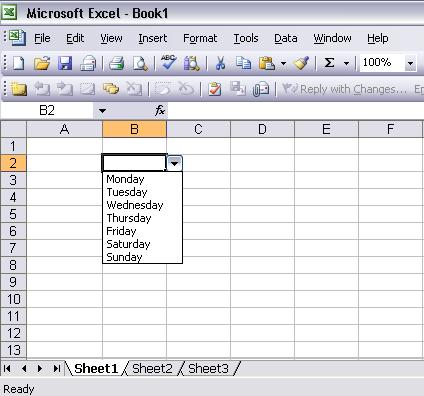
Task: Click the Print icon in the toolbar
Action: (x=116, y=63)
